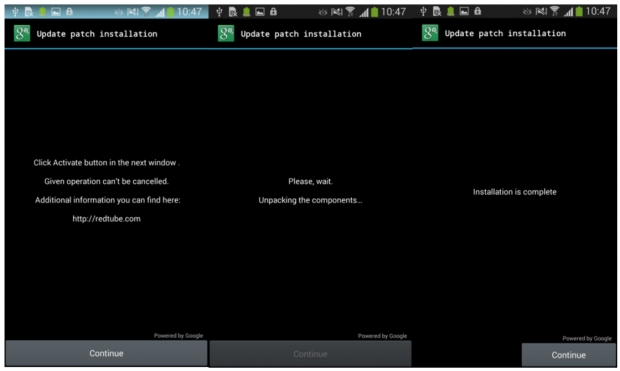The height and width of the screenshot is (371, 620).
Task: Tap the 'Installation is complete' message
Action: (515, 192)
